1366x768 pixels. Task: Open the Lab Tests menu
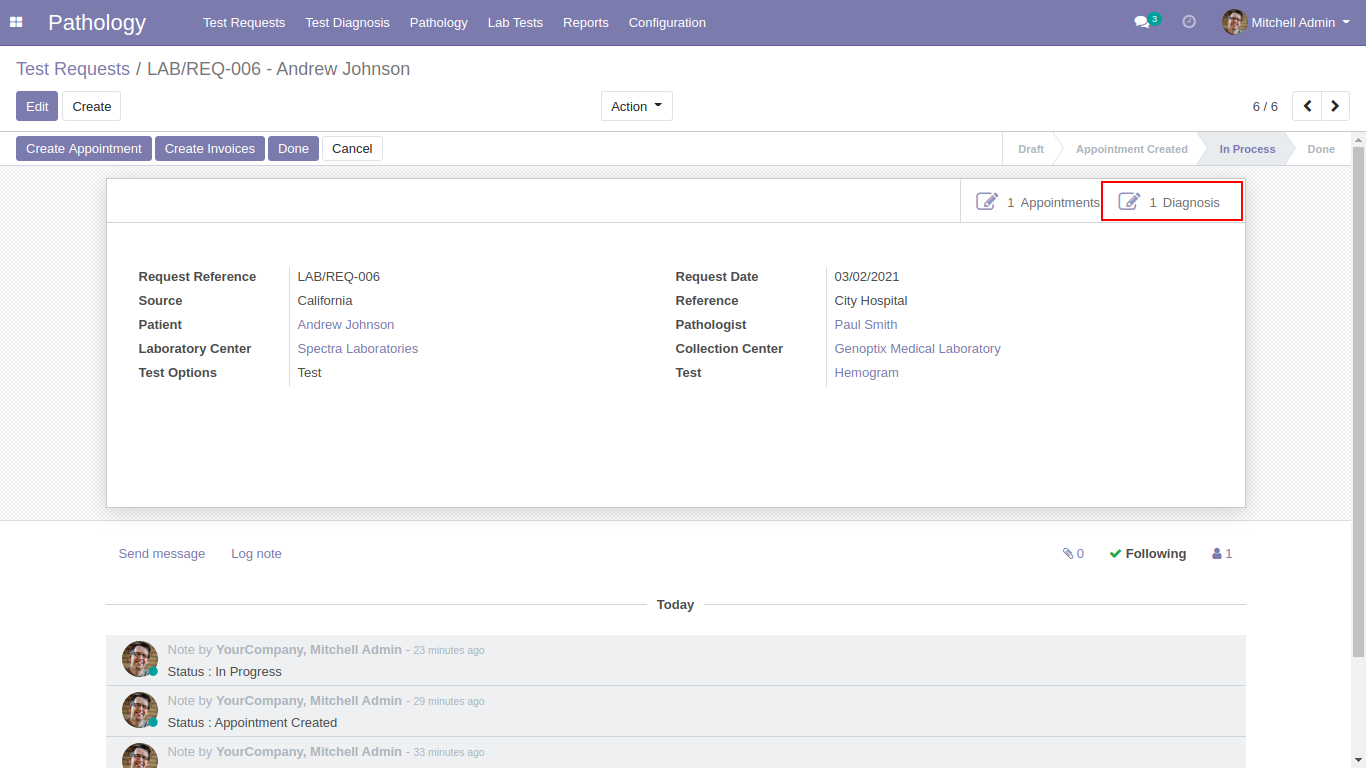(515, 22)
